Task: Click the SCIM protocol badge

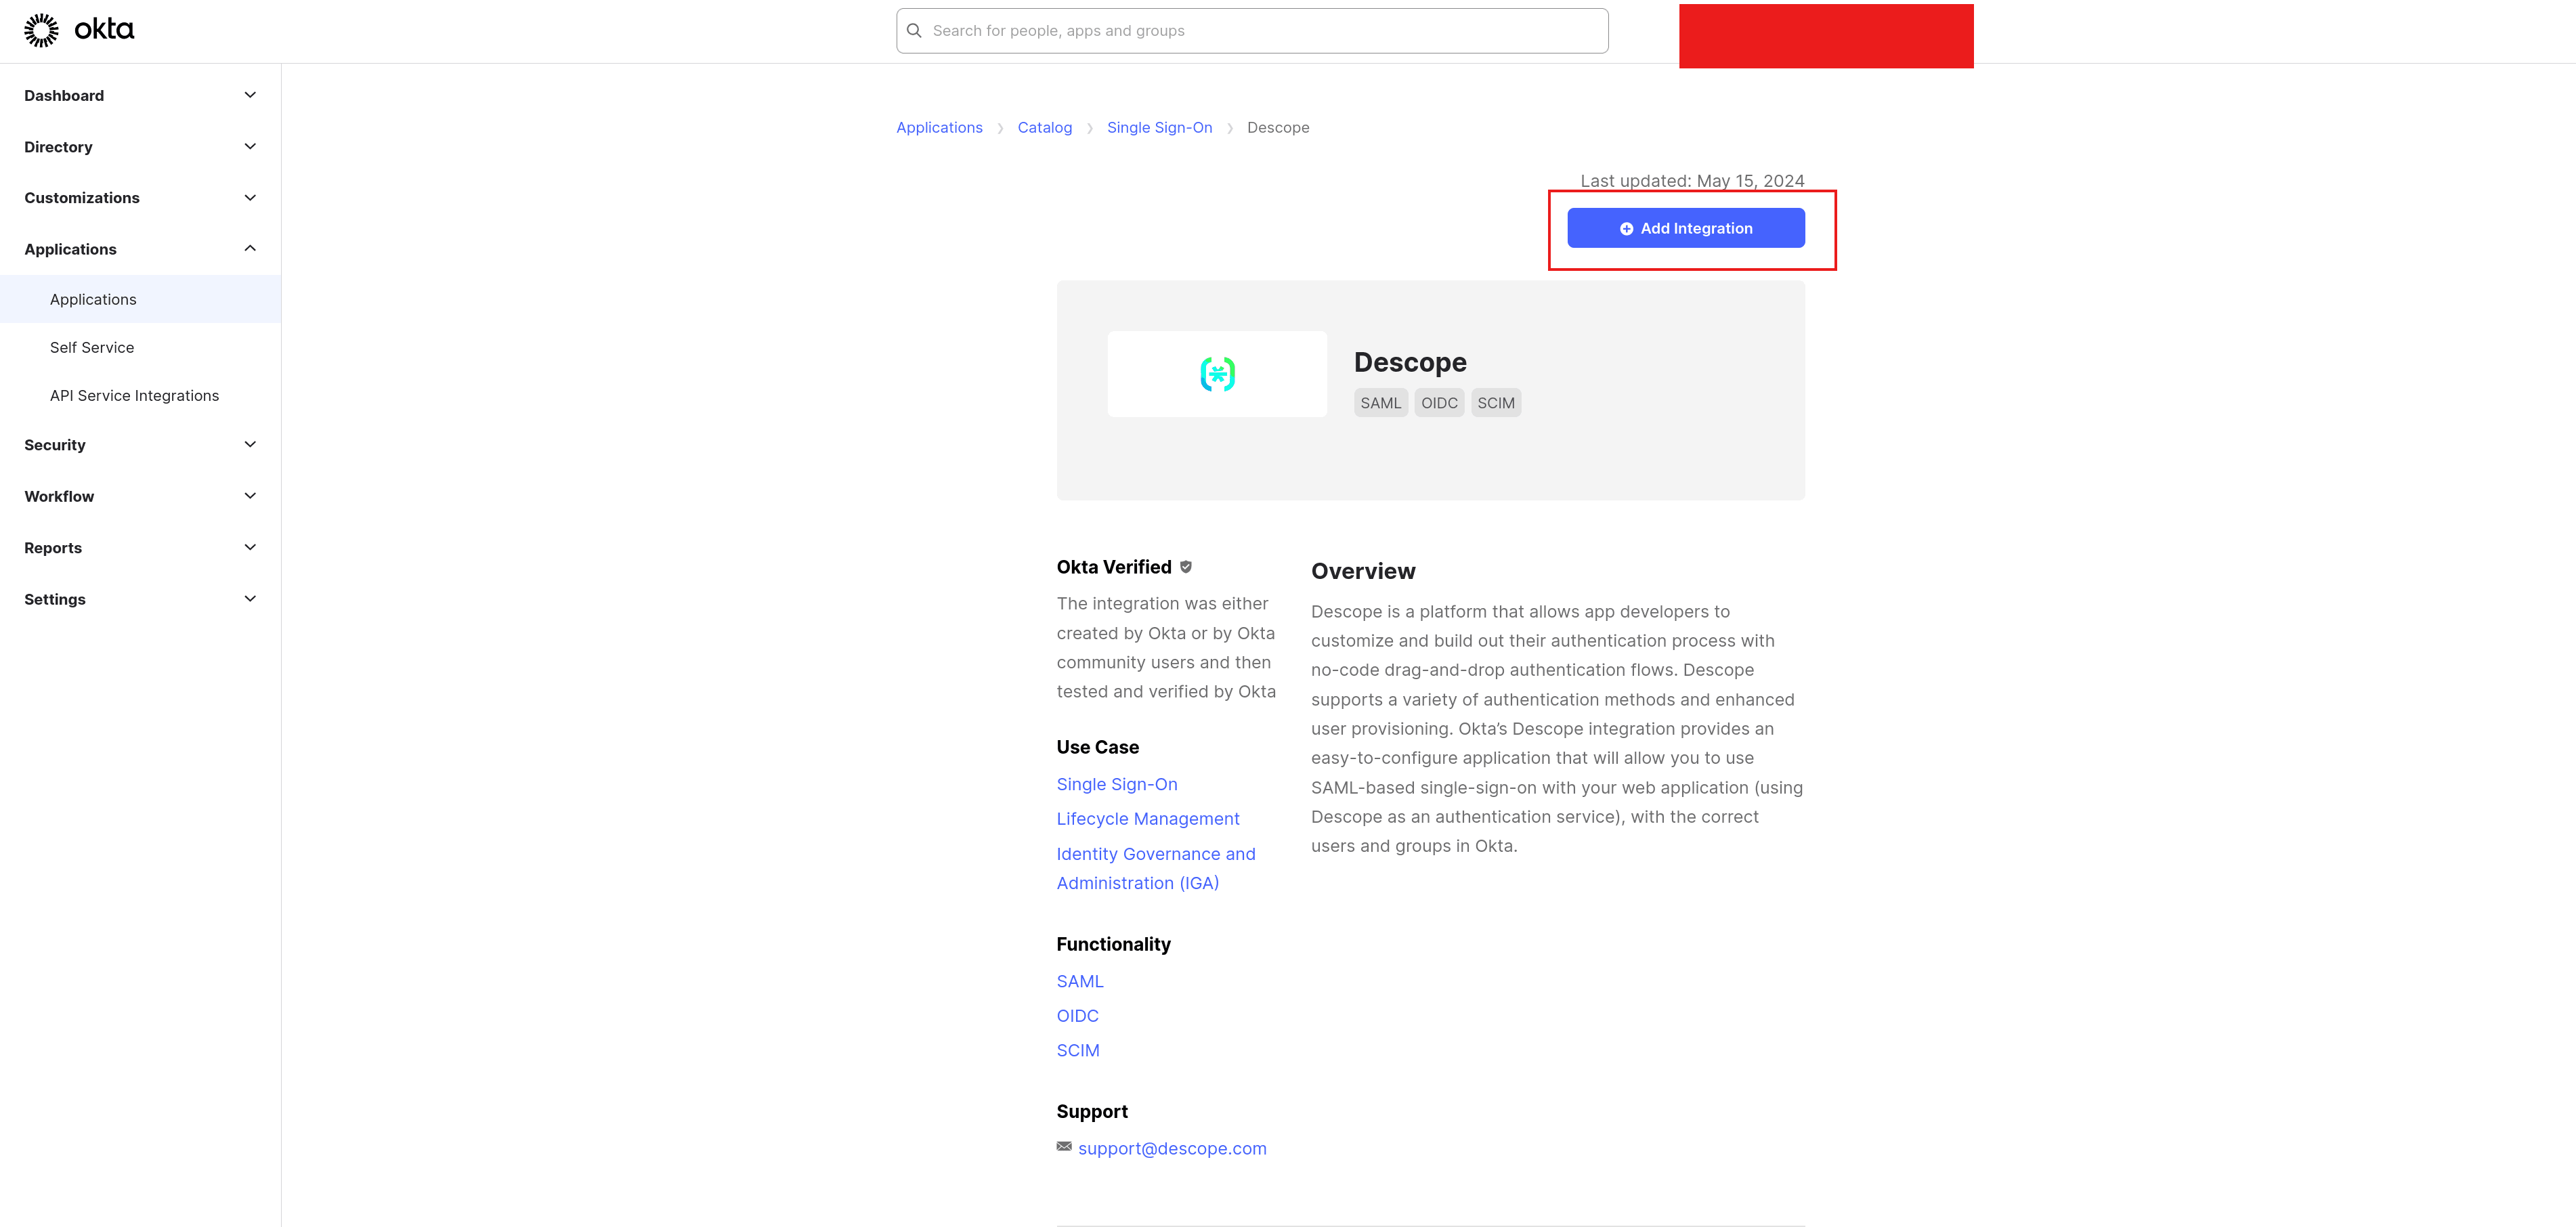Action: coord(1496,403)
